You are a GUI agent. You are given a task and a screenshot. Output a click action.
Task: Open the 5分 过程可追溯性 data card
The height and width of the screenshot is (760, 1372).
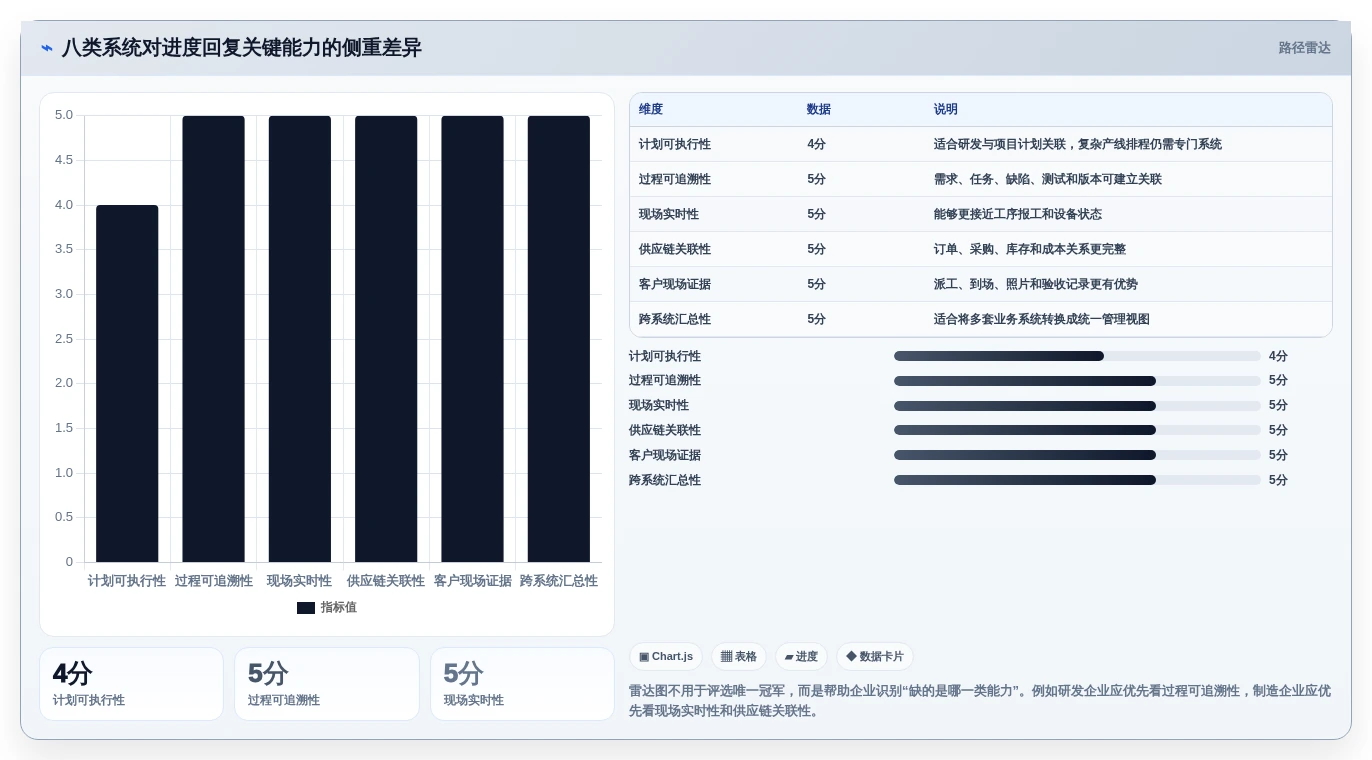pyautogui.click(x=327, y=684)
